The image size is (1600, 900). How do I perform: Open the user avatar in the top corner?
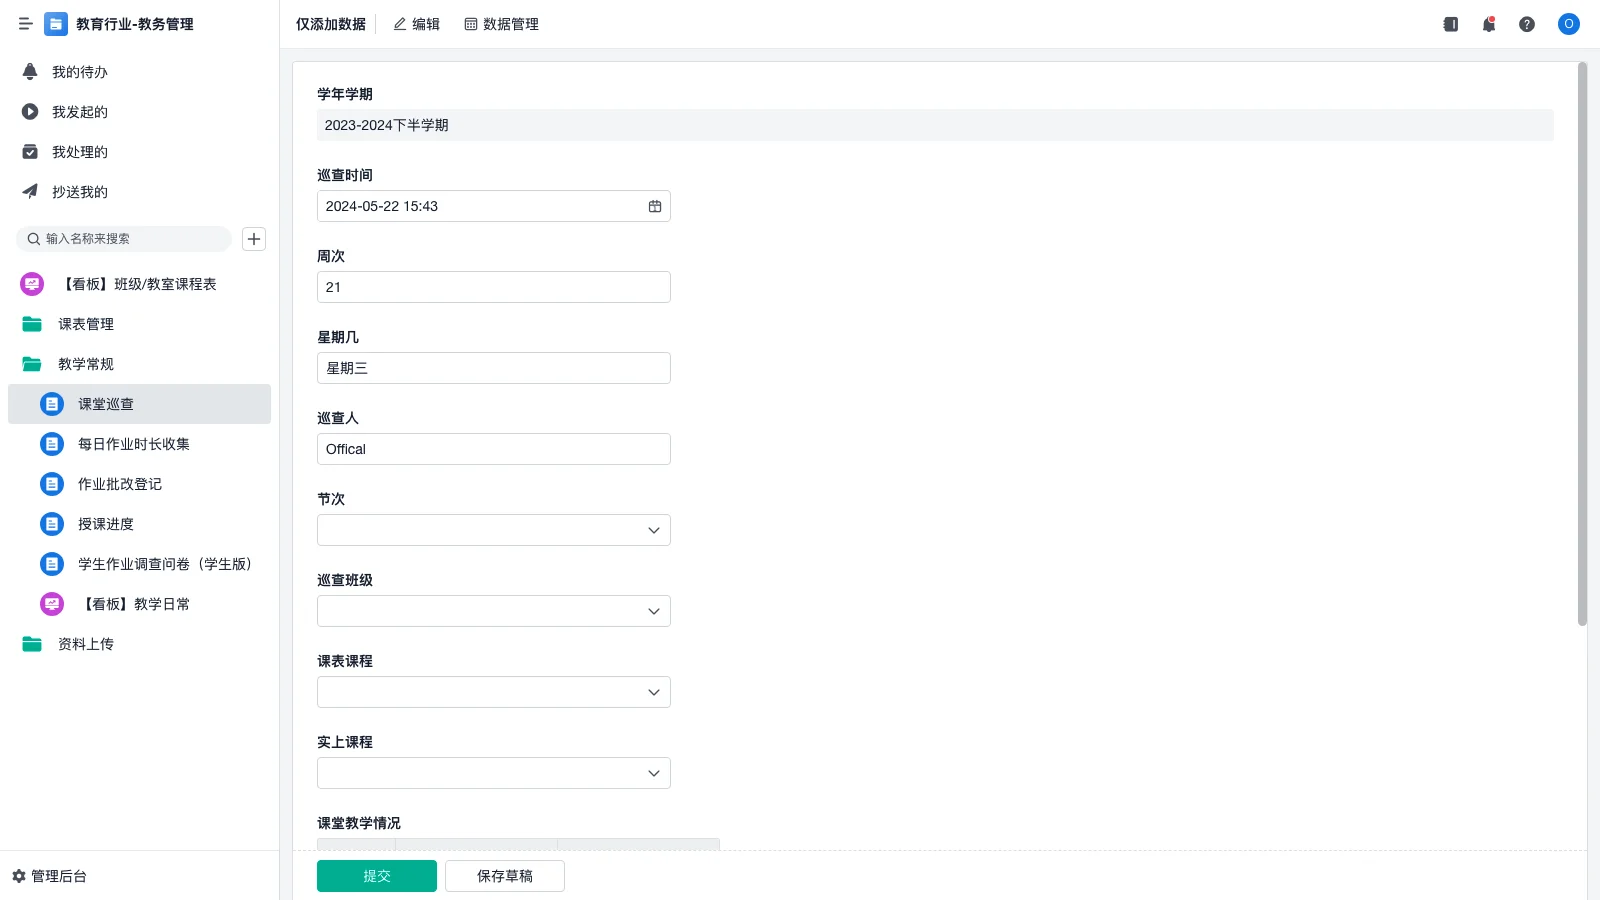pyautogui.click(x=1568, y=24)
